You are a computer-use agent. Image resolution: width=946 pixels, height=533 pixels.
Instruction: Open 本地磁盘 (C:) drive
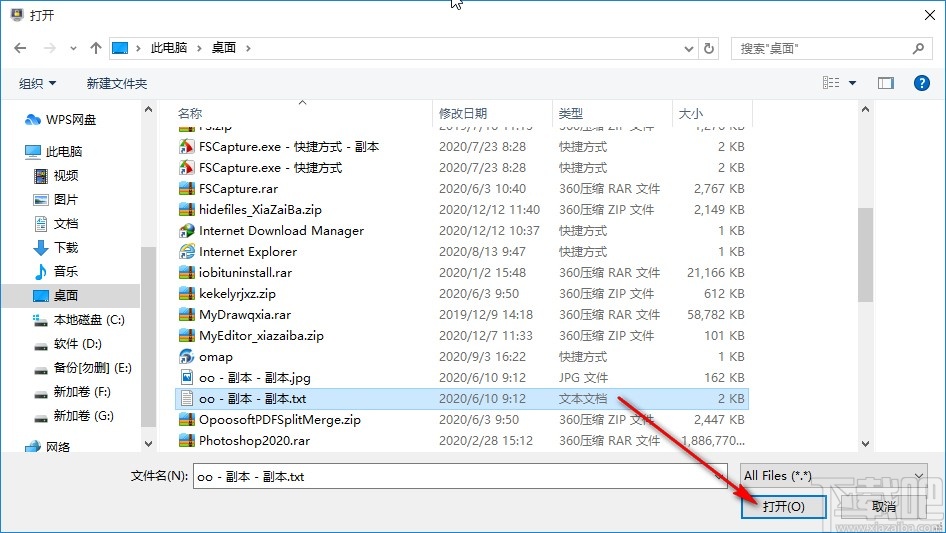[x=78, y=320]
